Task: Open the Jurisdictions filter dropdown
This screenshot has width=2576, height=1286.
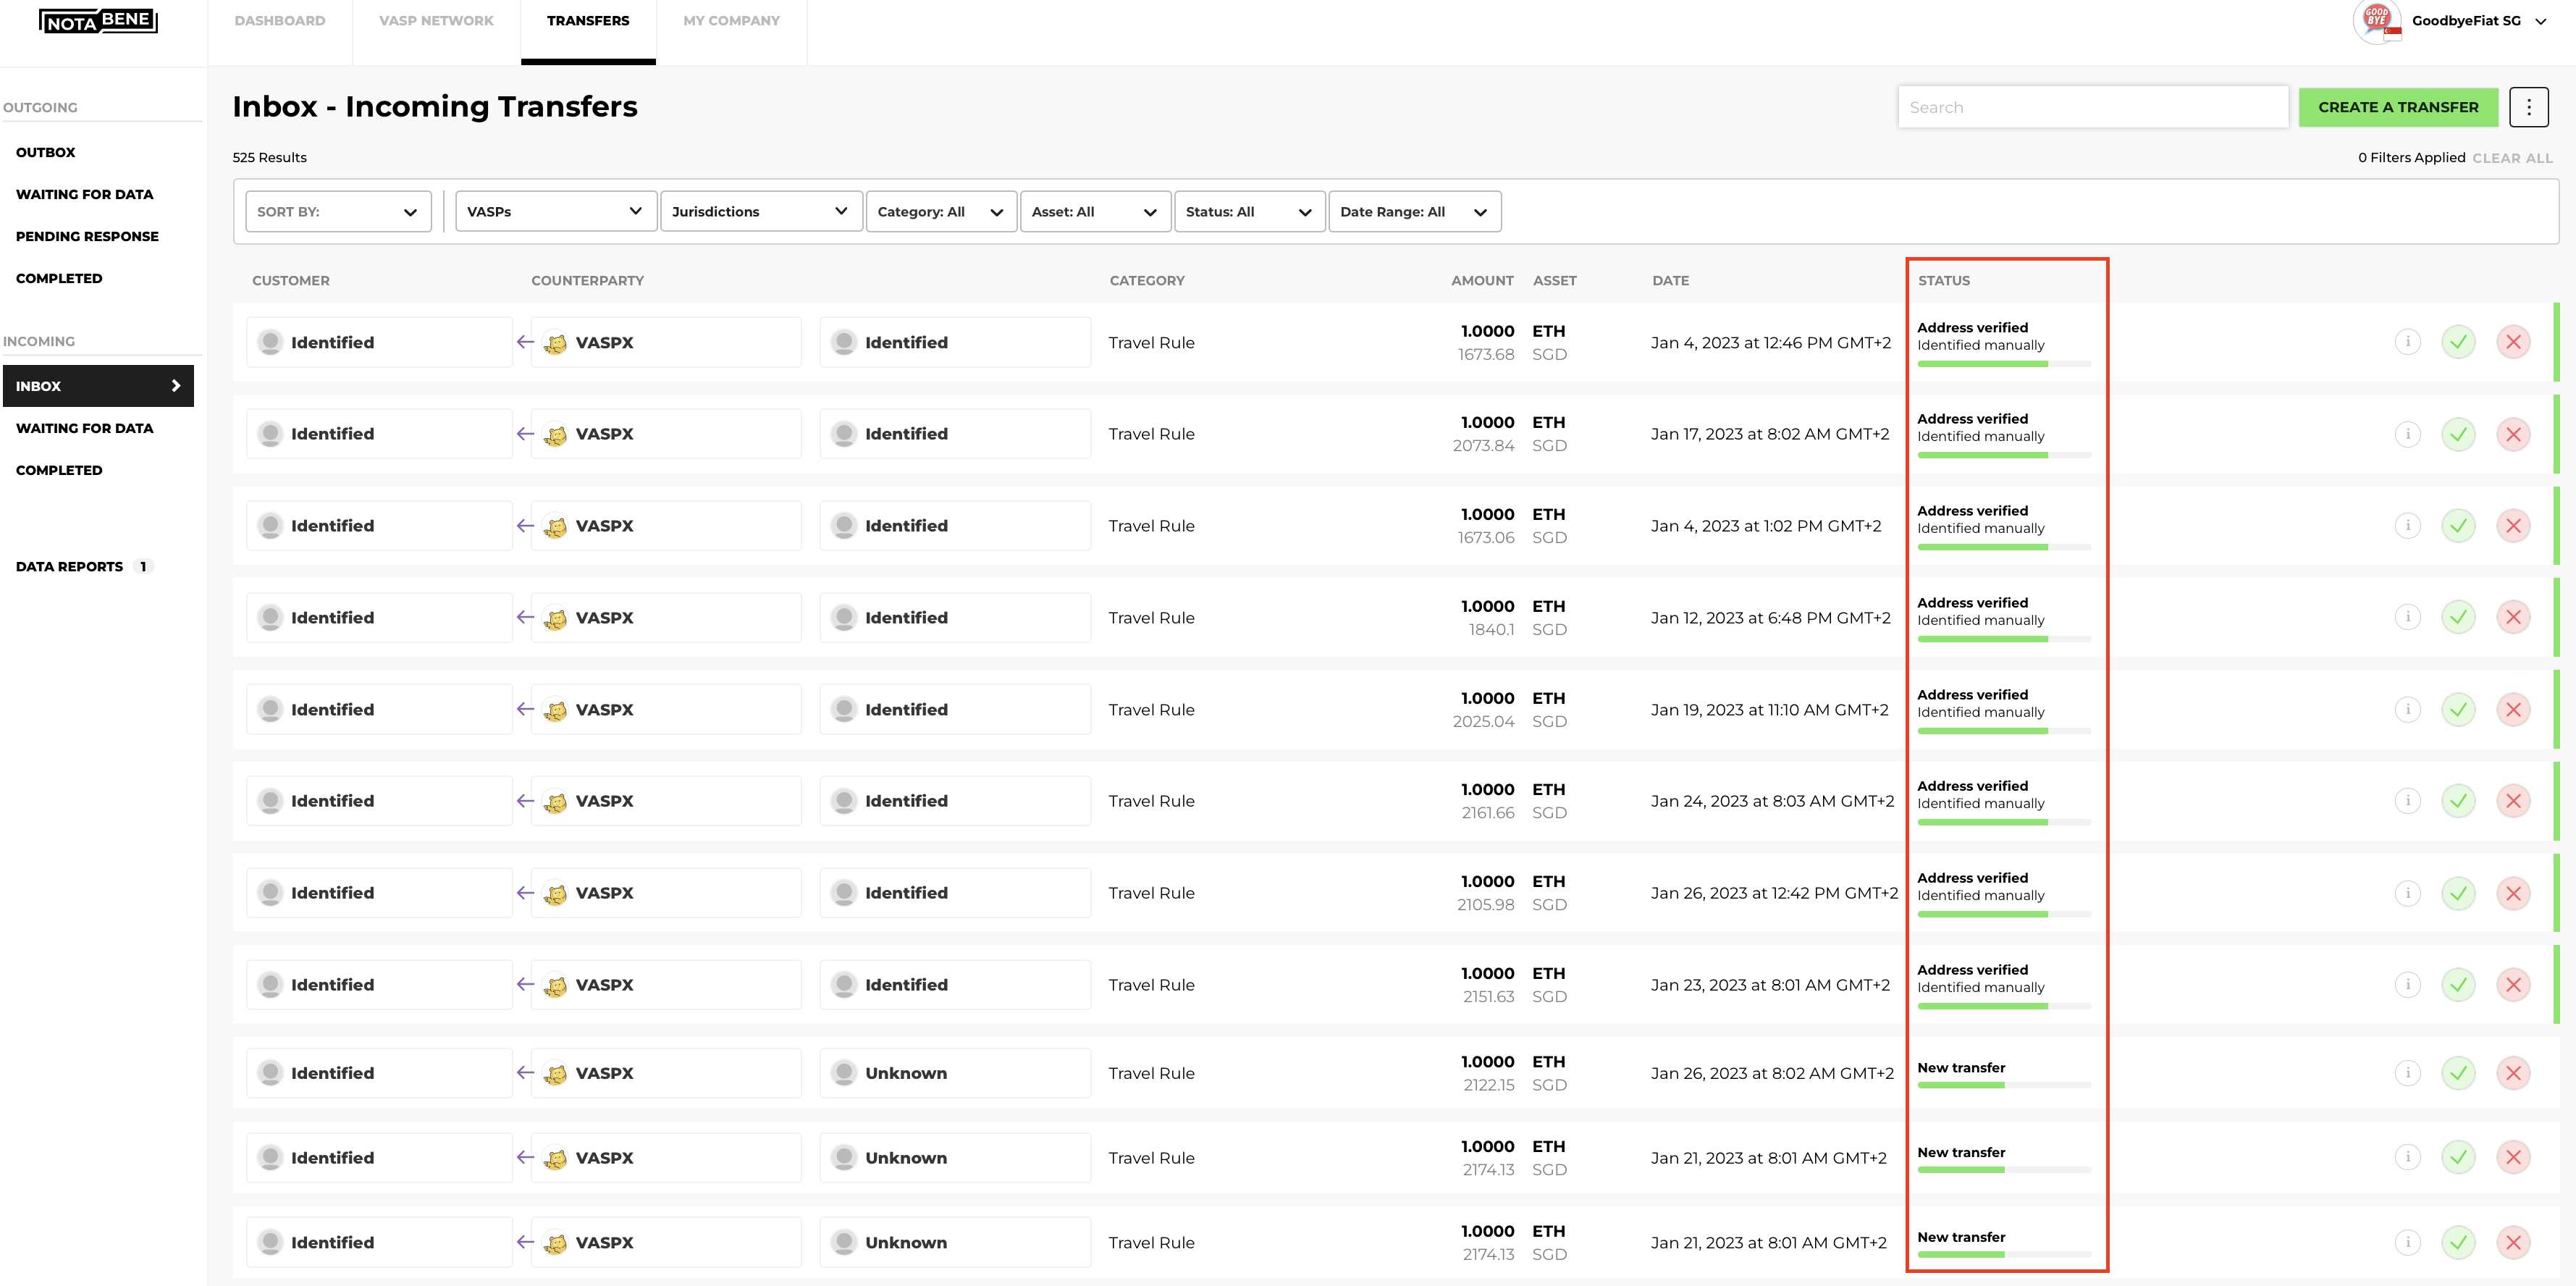Action: (761, 212)
